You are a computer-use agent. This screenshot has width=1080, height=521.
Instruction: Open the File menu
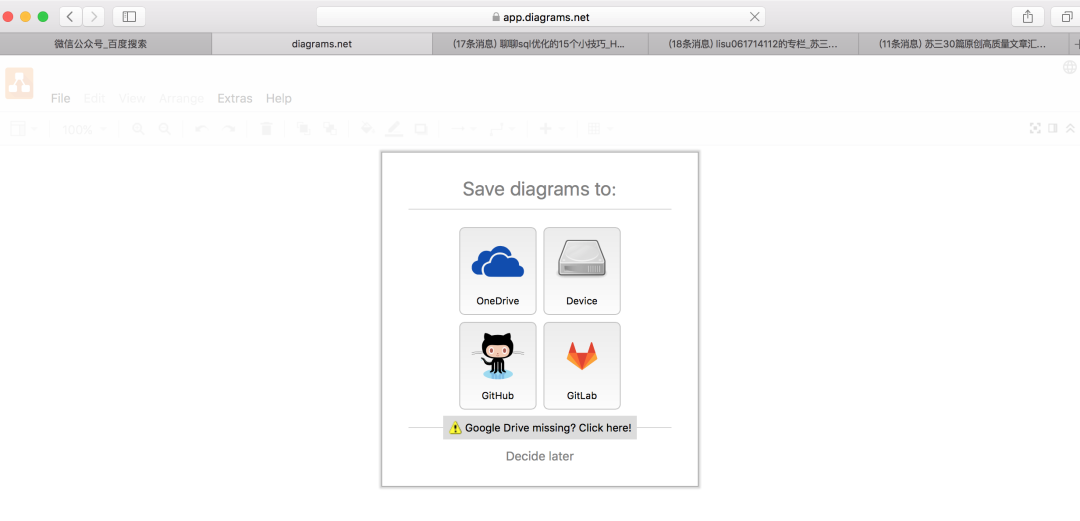(x=60, y=98)
